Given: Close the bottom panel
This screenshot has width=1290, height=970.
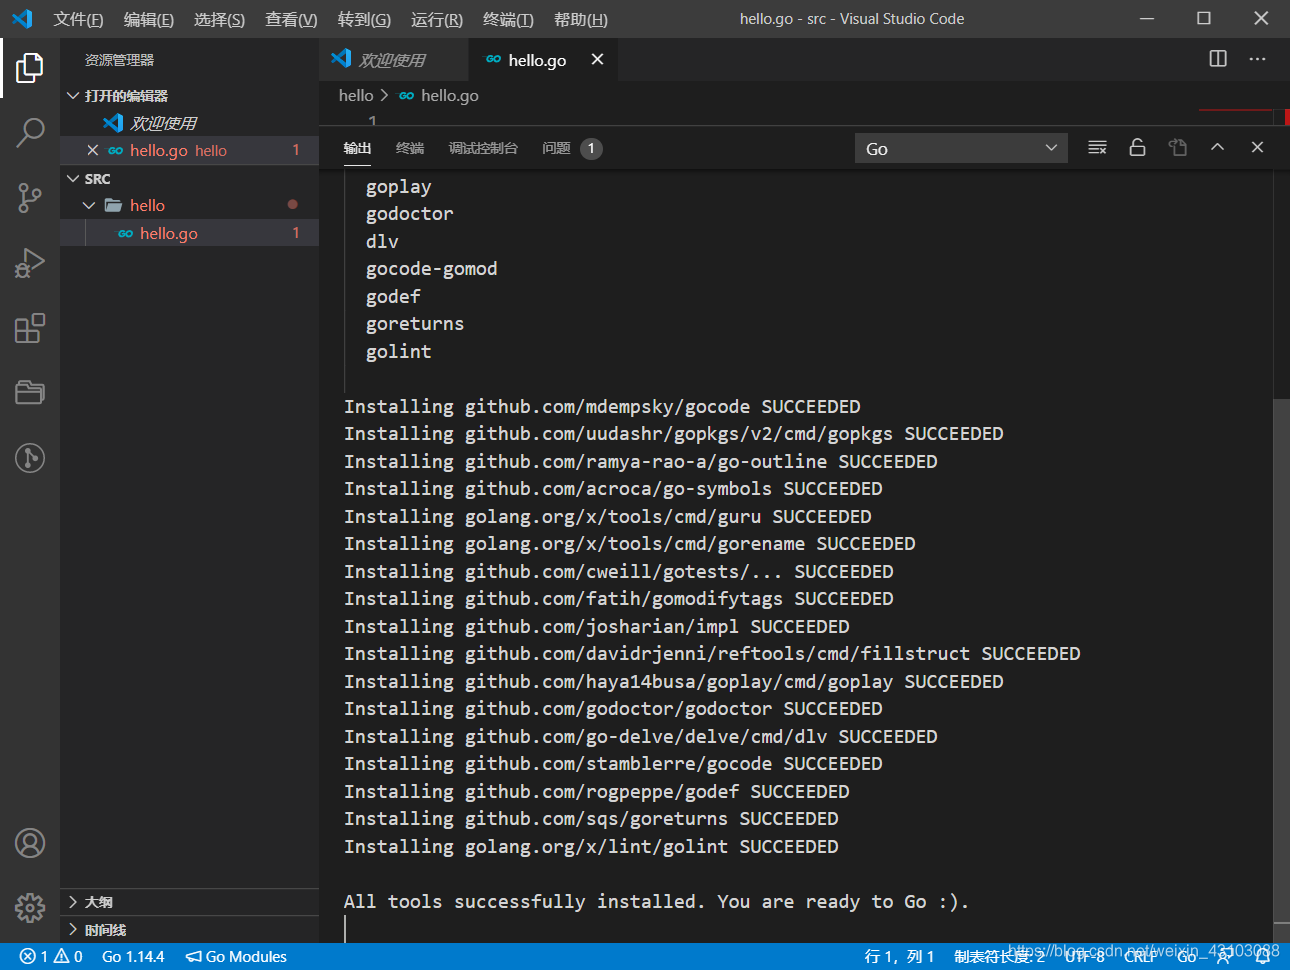Looking at the screenshot, I should click(1257, 148).
